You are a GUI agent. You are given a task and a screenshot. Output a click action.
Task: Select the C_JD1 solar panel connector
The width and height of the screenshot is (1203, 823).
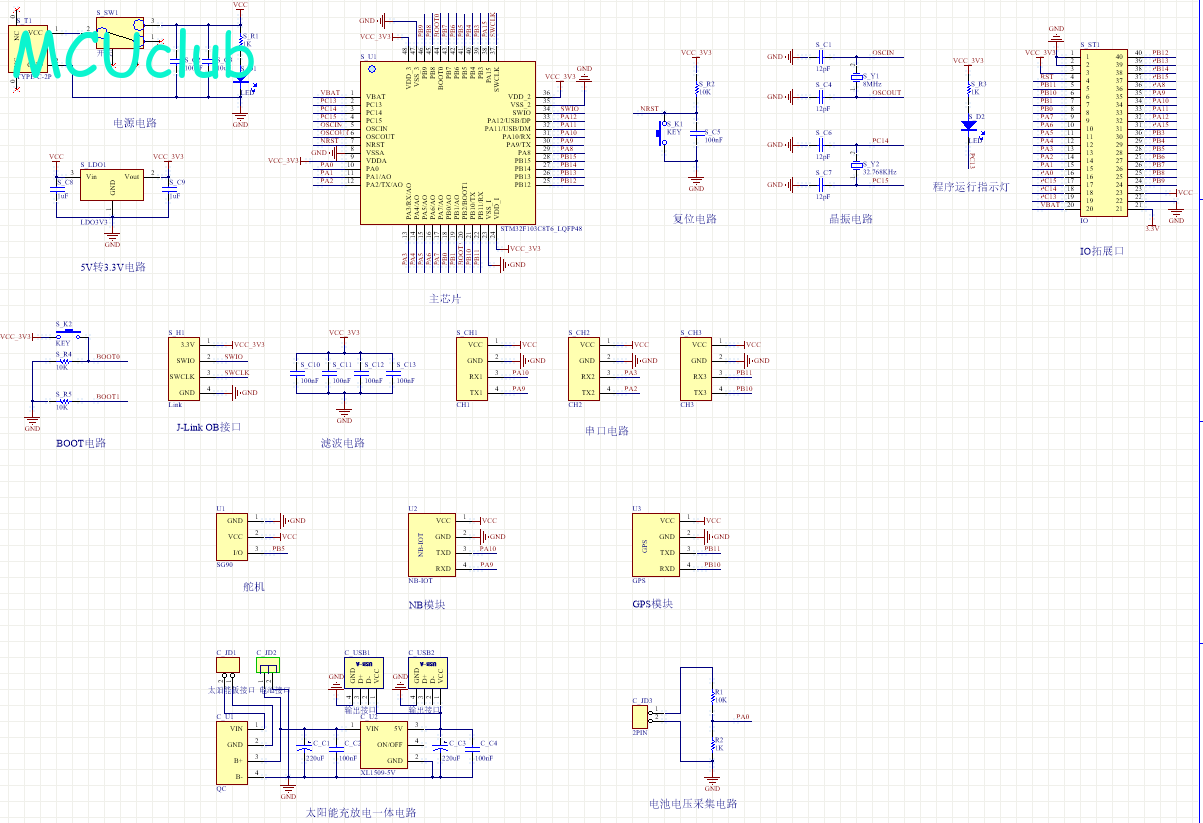click(228, 665)
